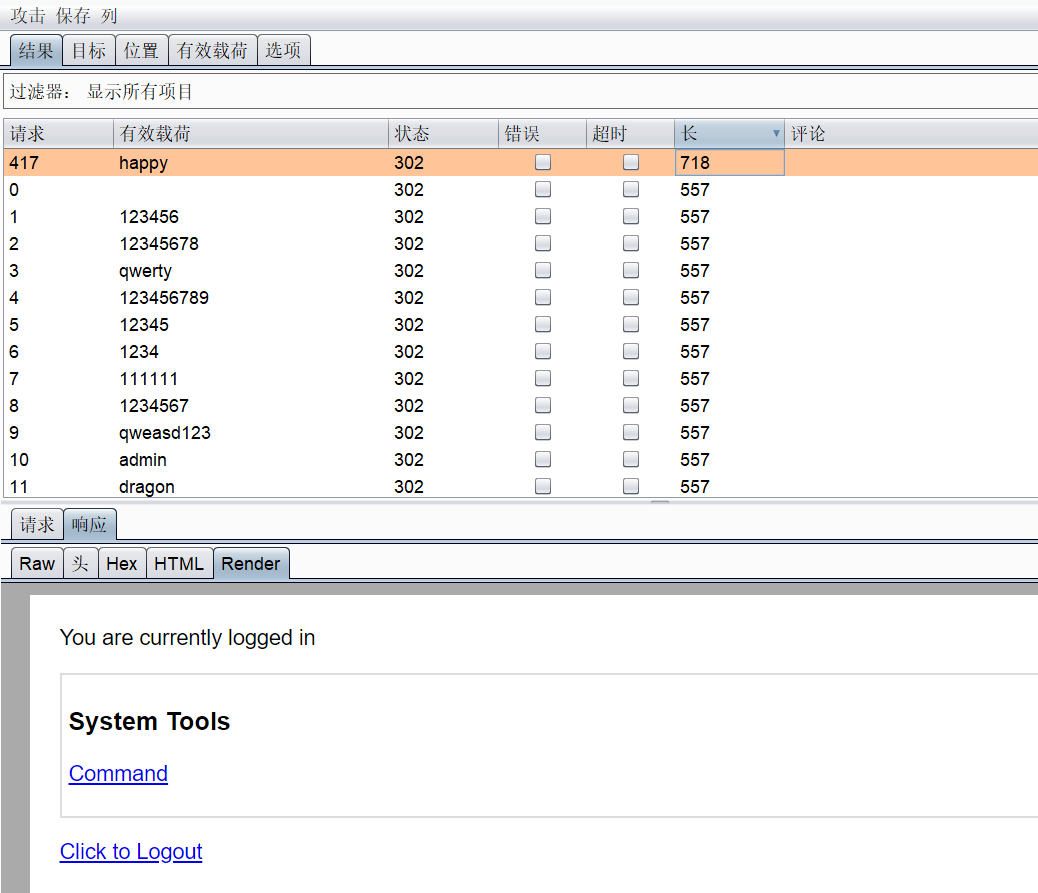Switch to the 有效载荷 tab
Viewport: 1038px width, 893px height.
[212, 50]
